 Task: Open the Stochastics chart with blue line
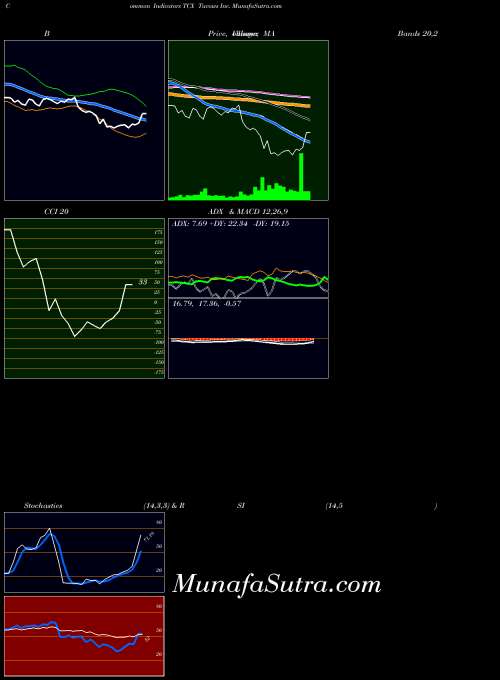85,552
